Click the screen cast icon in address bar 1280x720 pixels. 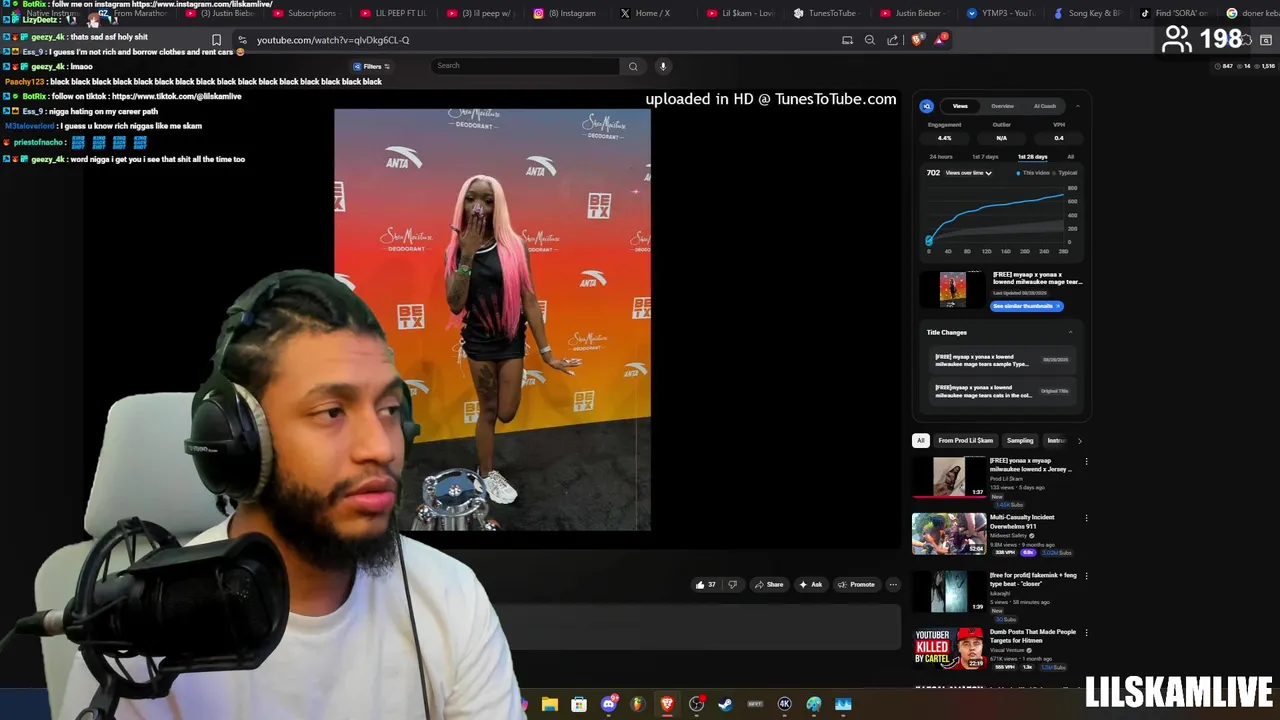coord(847,40)
